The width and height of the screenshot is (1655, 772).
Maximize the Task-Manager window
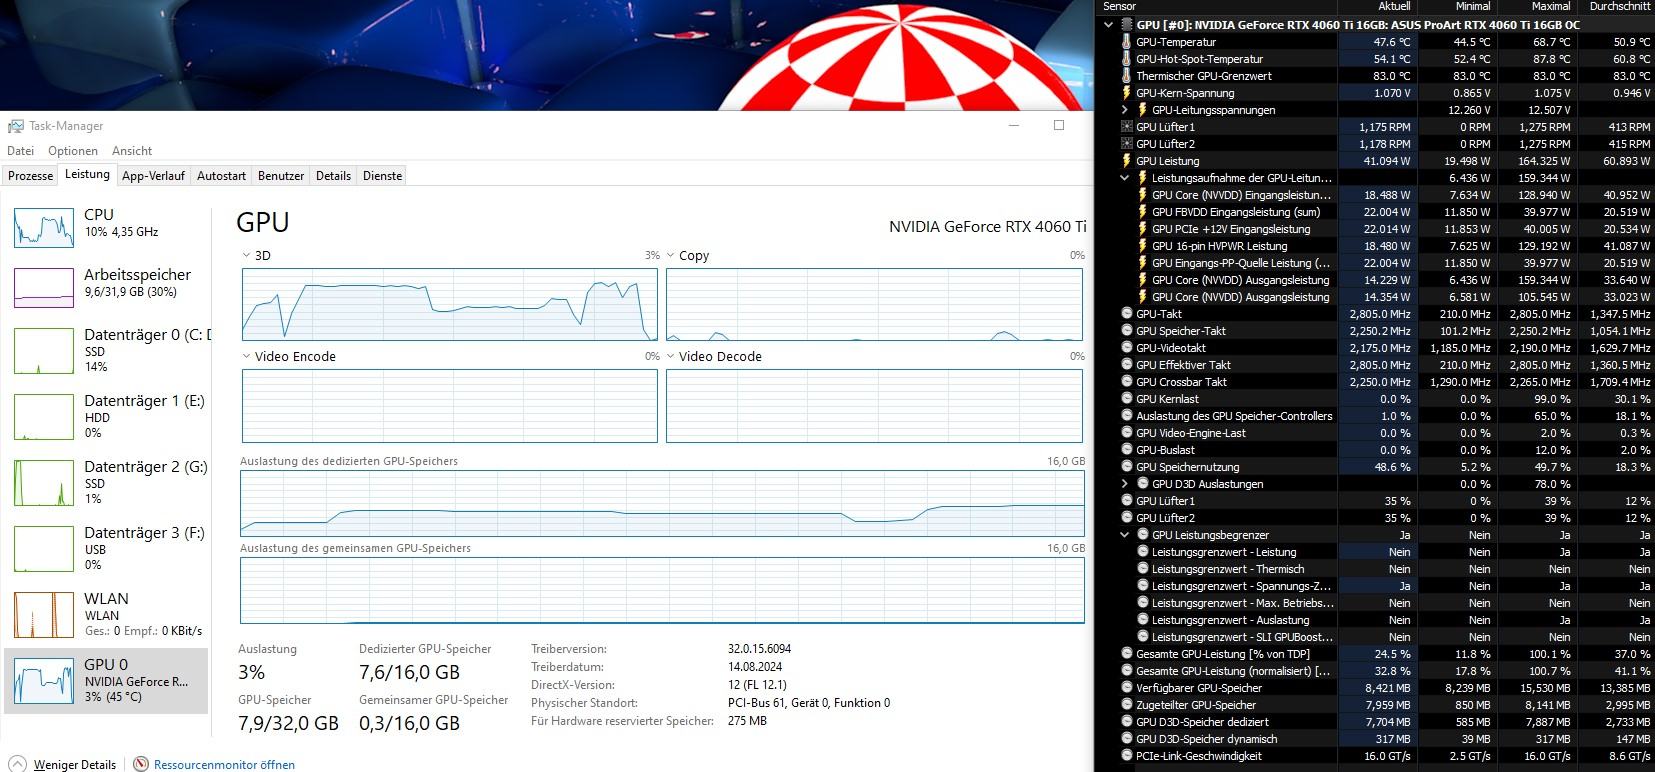pyautogui.click(x=1059, y=126)
